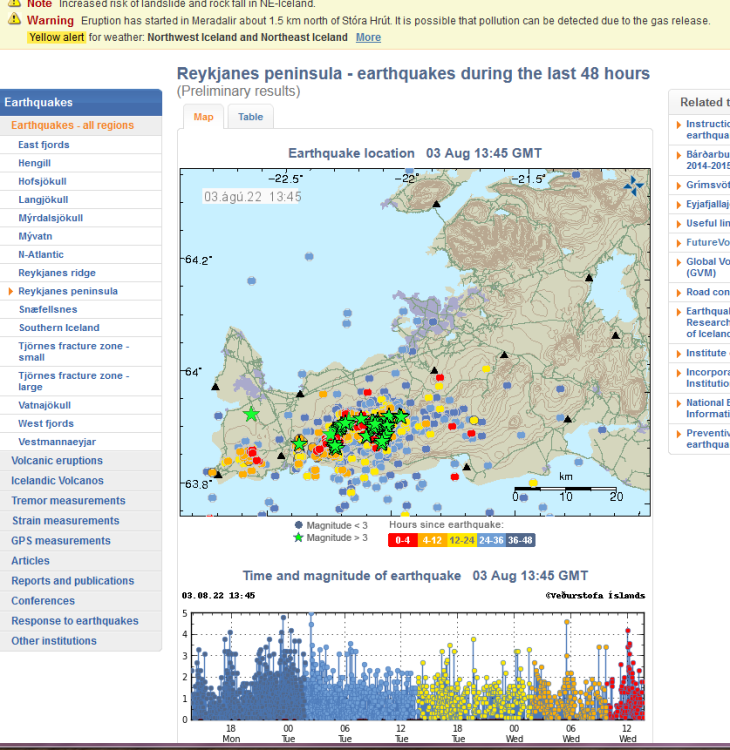The height and width of the screenshot is (750, 730).
Task: Select Vatnajökull in the region list
Action: tap(44, 406)
